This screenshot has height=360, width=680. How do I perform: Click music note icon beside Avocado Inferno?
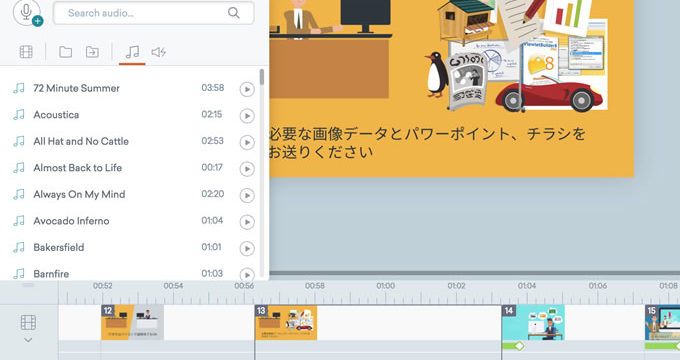point(19,221)
